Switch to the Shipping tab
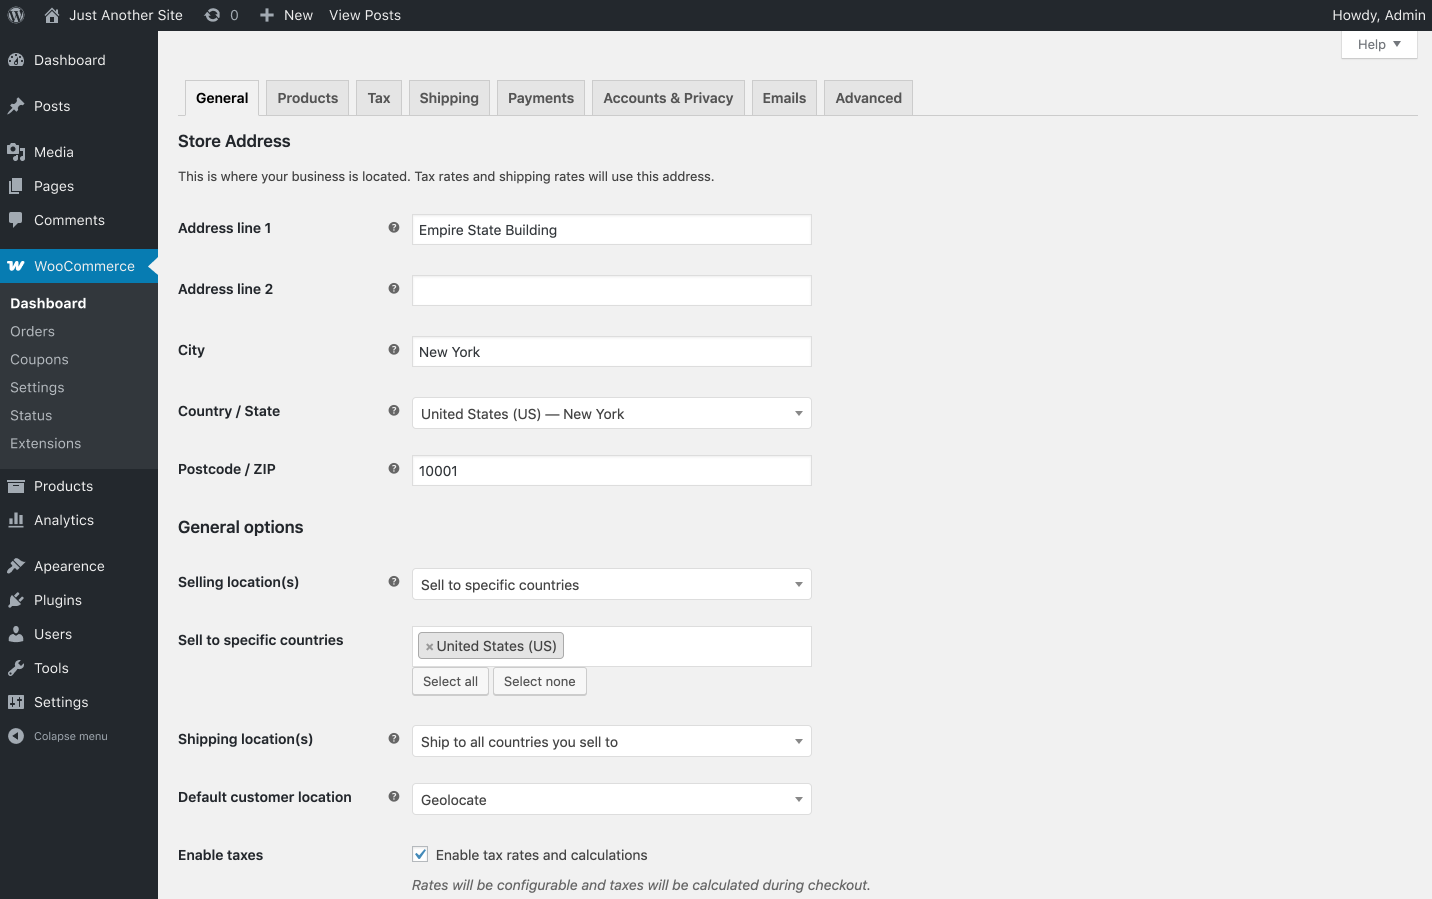Image resolution: width=1432 pixels, height=899 pixels. [x=448, y=97]
